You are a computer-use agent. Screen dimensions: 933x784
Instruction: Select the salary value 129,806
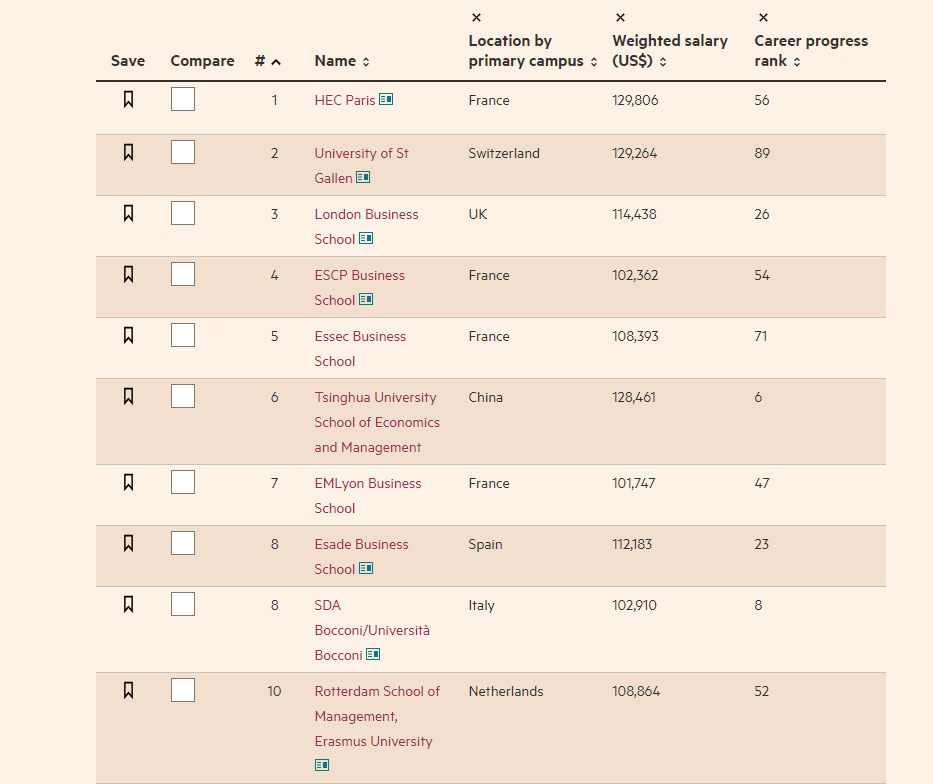coord(635,100)
